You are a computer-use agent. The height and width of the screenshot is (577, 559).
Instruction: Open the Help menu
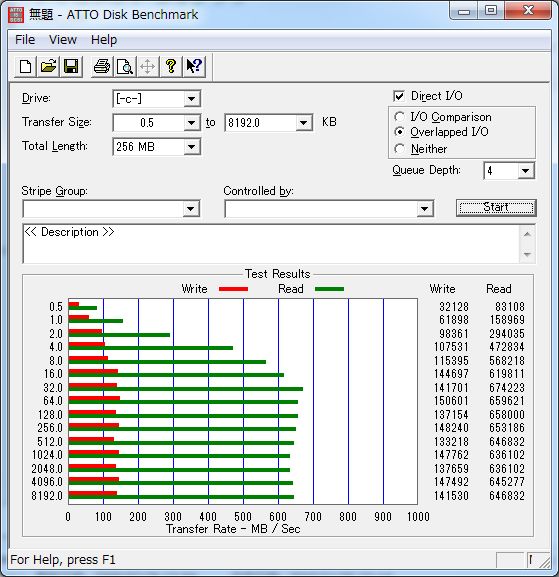(x=104, y=40)
